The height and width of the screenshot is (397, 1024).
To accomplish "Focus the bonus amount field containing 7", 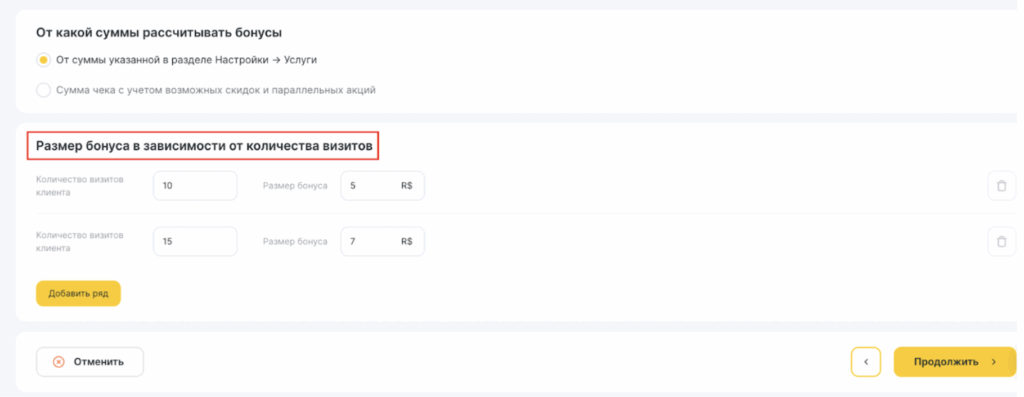I will tap(383, 242).
